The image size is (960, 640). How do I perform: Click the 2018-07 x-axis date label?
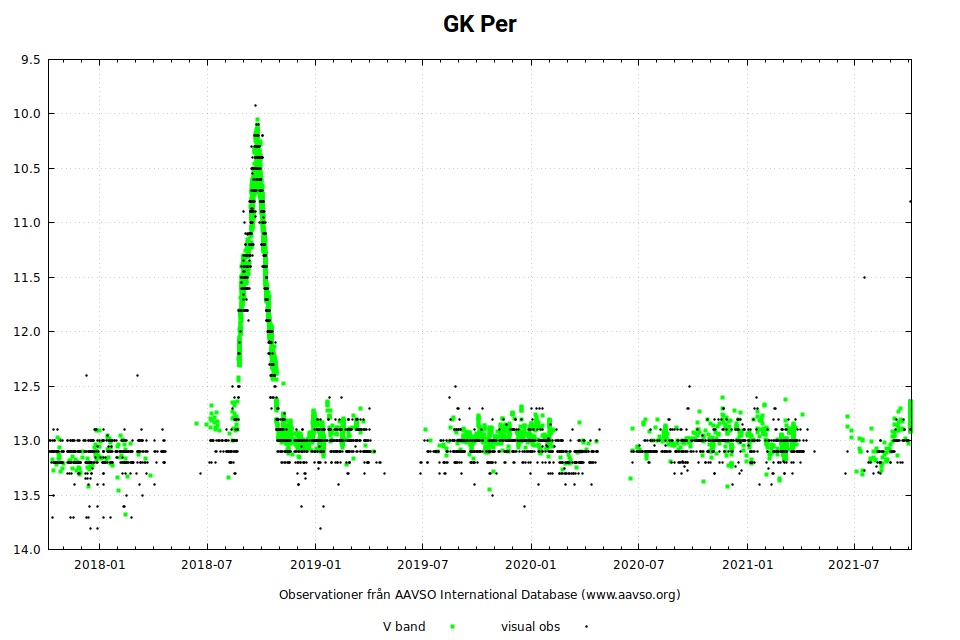click(x=207, y=565)
